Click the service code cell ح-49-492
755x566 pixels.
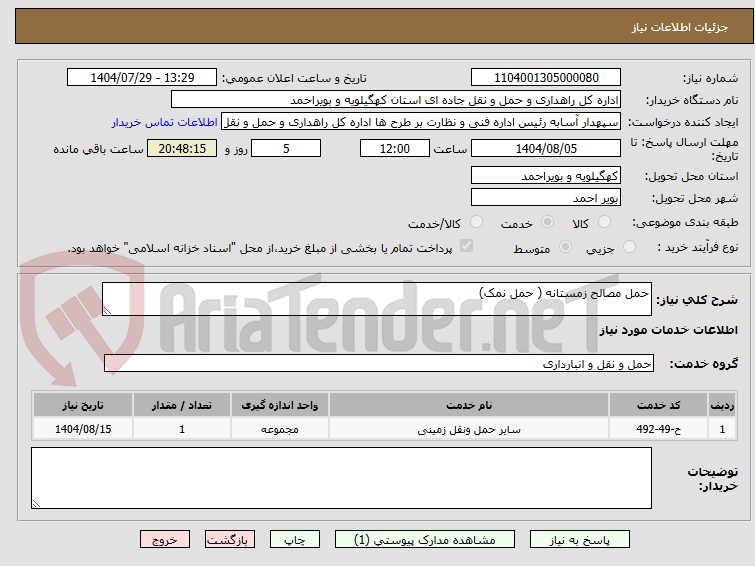(658, 429)
